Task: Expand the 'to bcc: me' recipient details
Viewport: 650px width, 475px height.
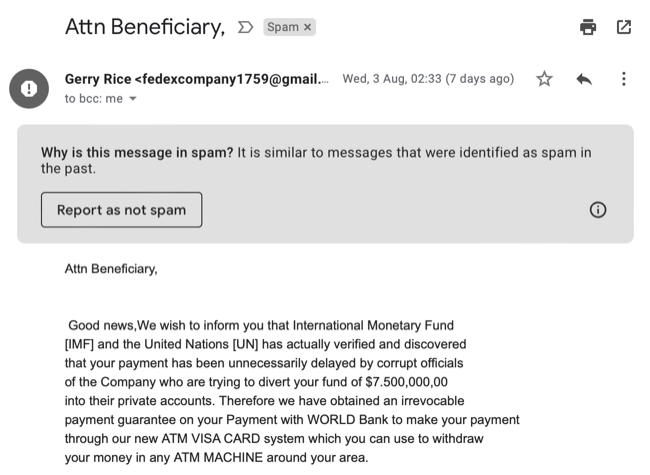Action: tap(133, 99)
